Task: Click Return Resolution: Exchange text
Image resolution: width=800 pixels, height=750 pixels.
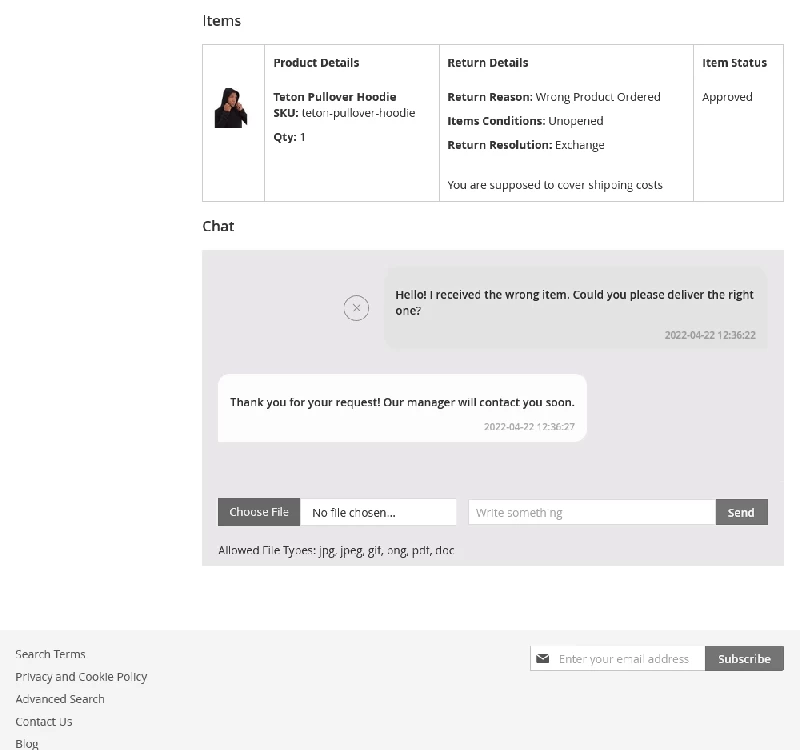Action: pyautogui.click(x=526, y=145)
